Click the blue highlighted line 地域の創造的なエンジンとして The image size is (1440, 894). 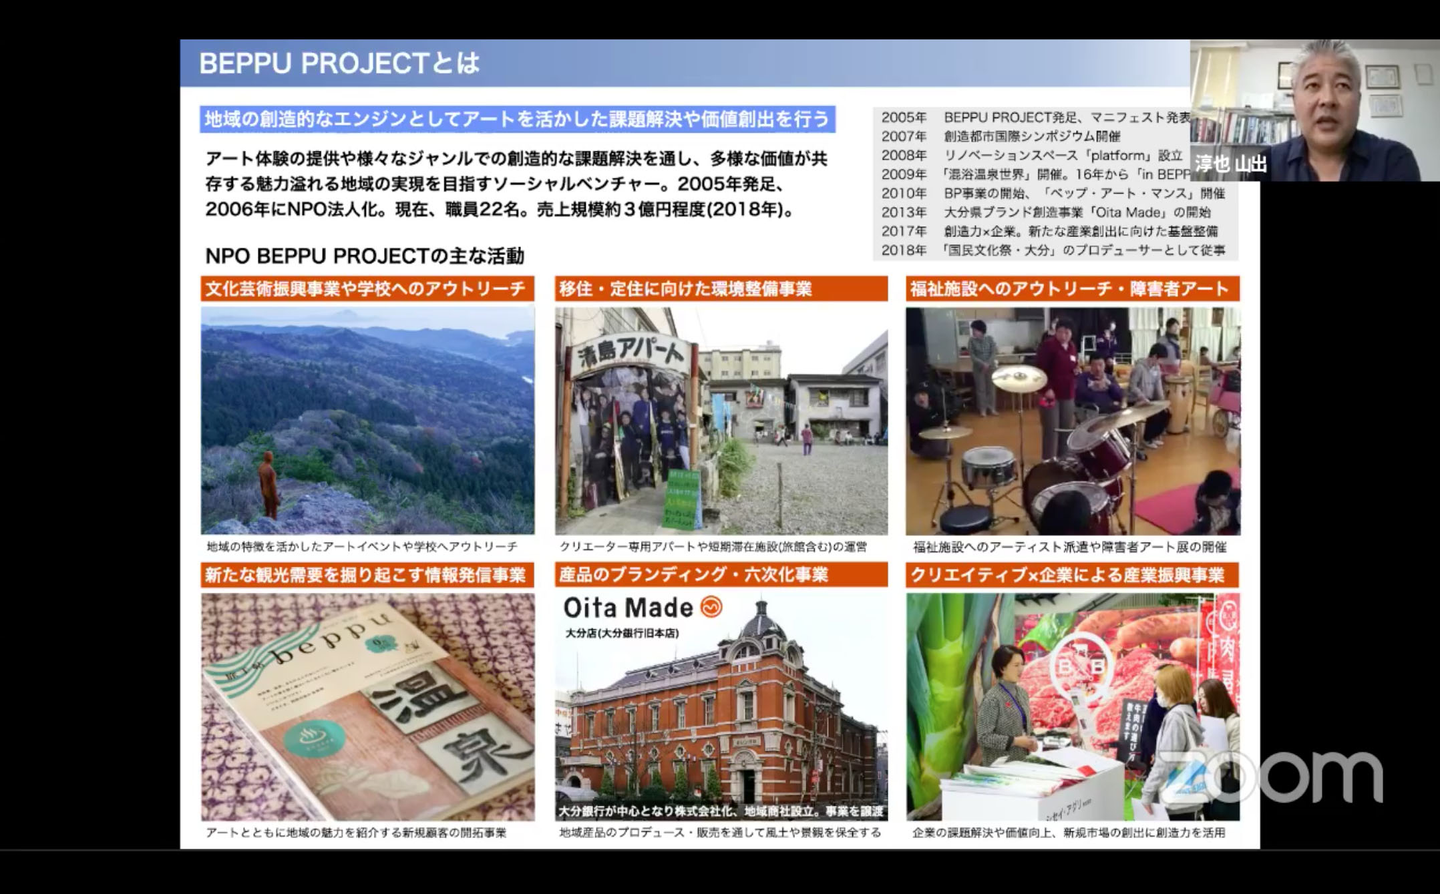(x=517, y=119)
